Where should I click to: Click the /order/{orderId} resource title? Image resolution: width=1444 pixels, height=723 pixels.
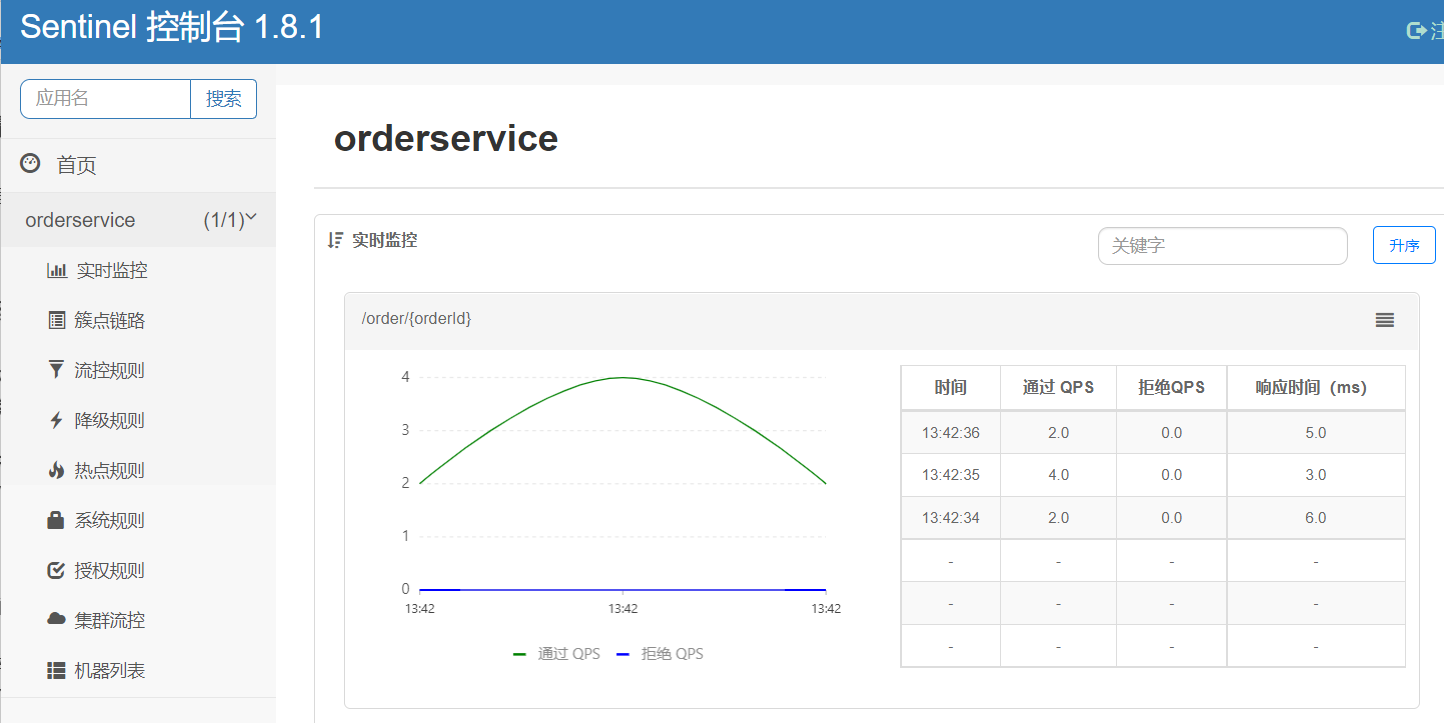click(x=416, y=319)
